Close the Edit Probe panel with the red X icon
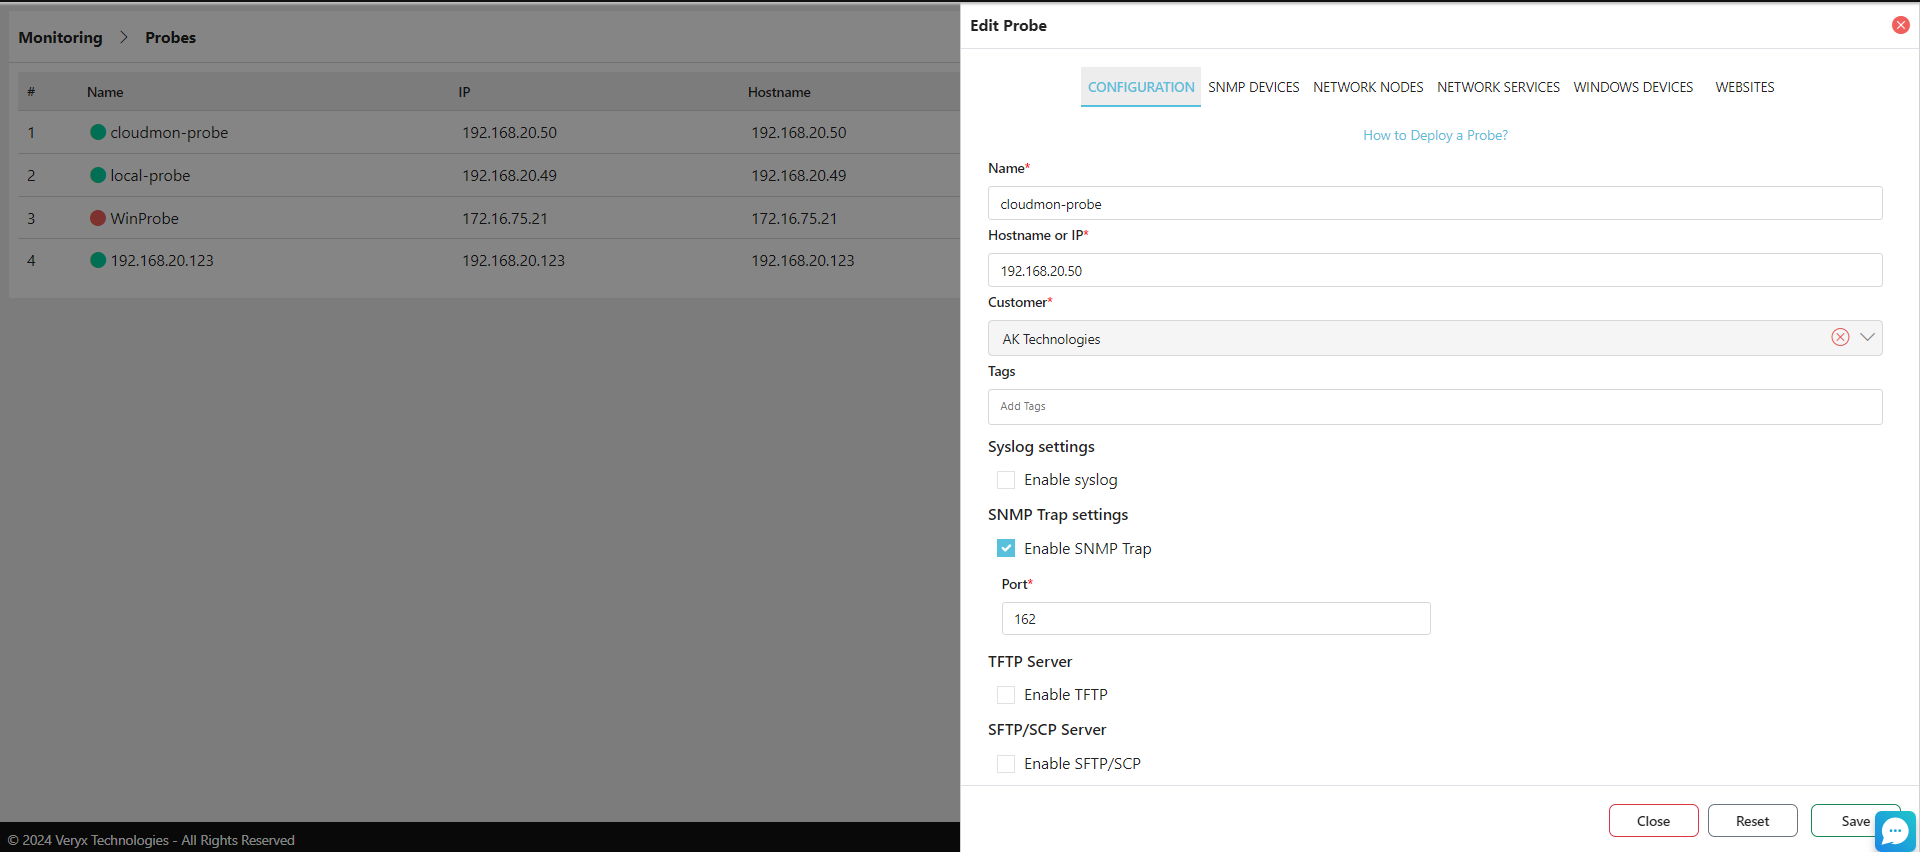1920x852 pixels. click(1900, 25)
